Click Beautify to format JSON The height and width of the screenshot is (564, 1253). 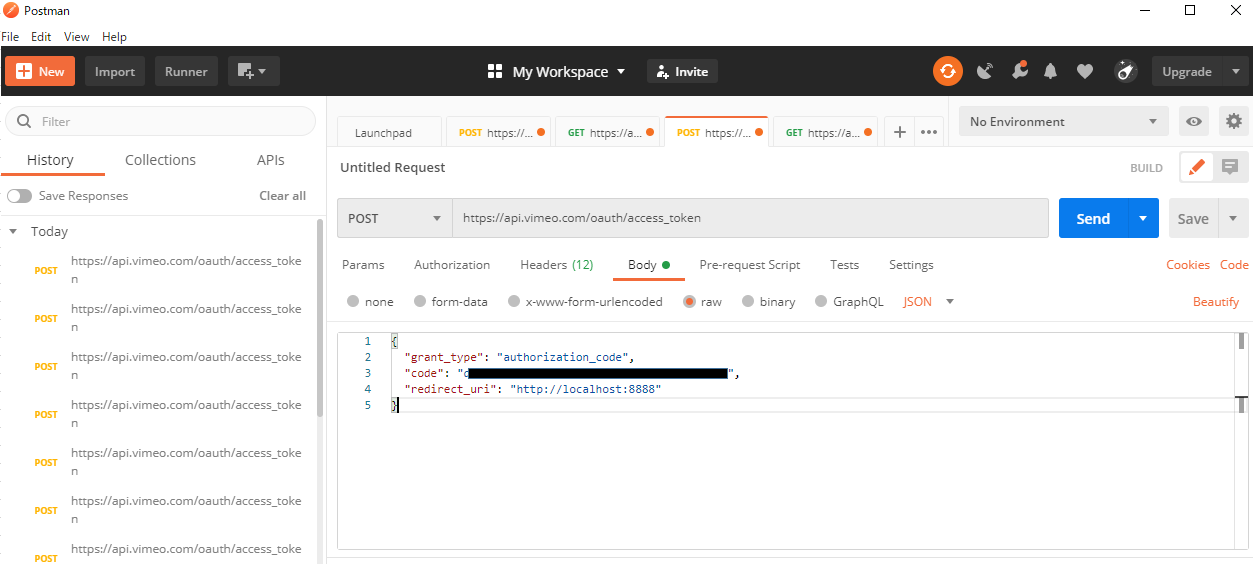click(1216, 301)
